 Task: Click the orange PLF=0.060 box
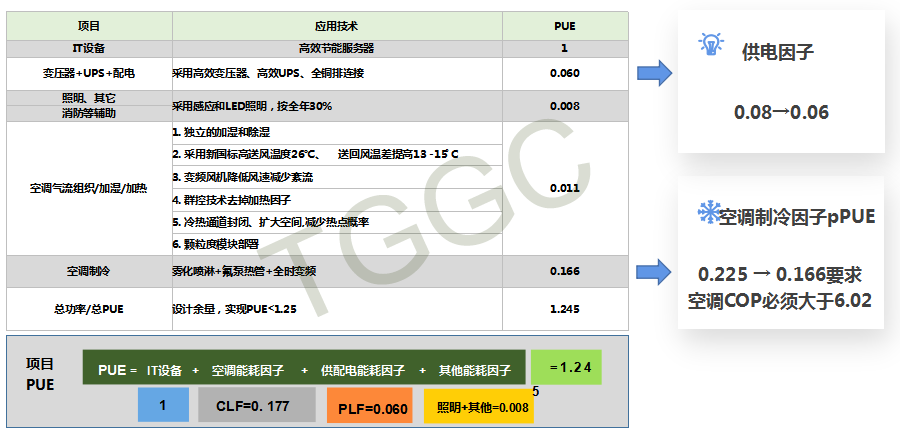tap(370, 406)
